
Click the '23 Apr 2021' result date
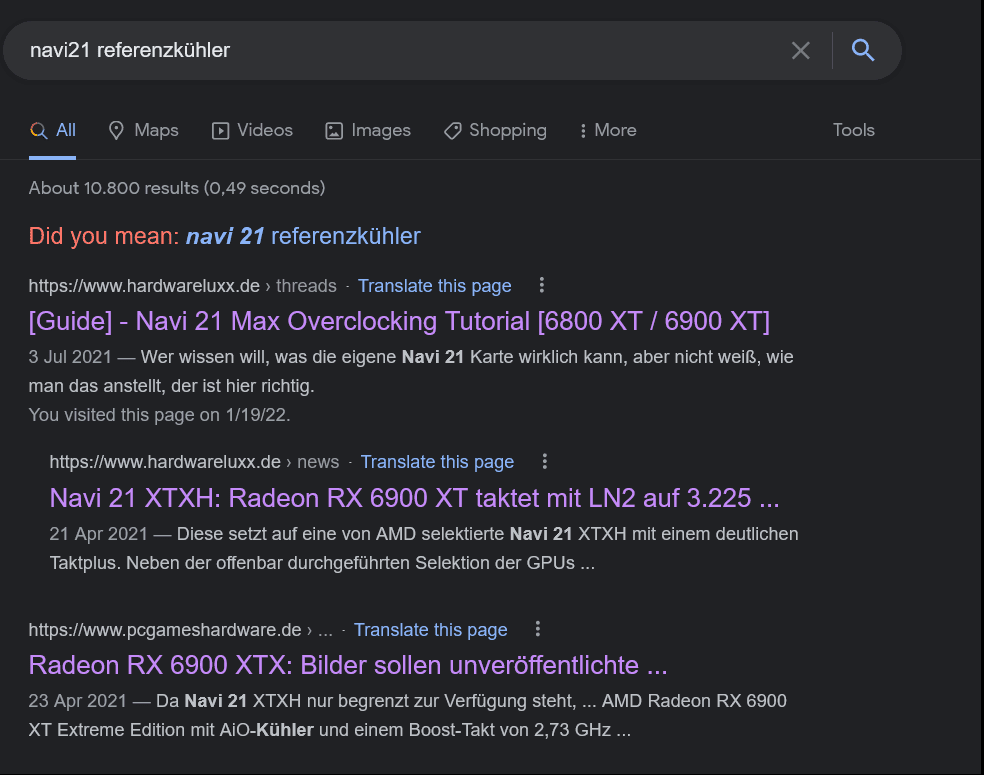78,701
